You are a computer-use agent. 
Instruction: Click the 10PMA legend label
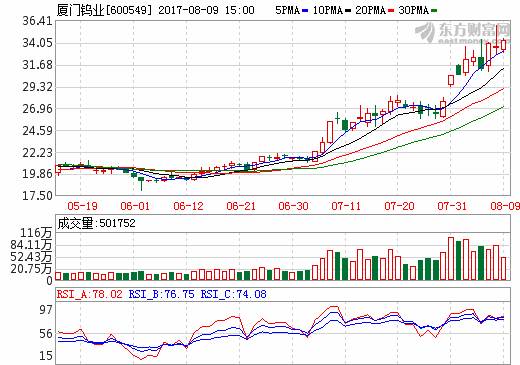click(x=328, y=10)
